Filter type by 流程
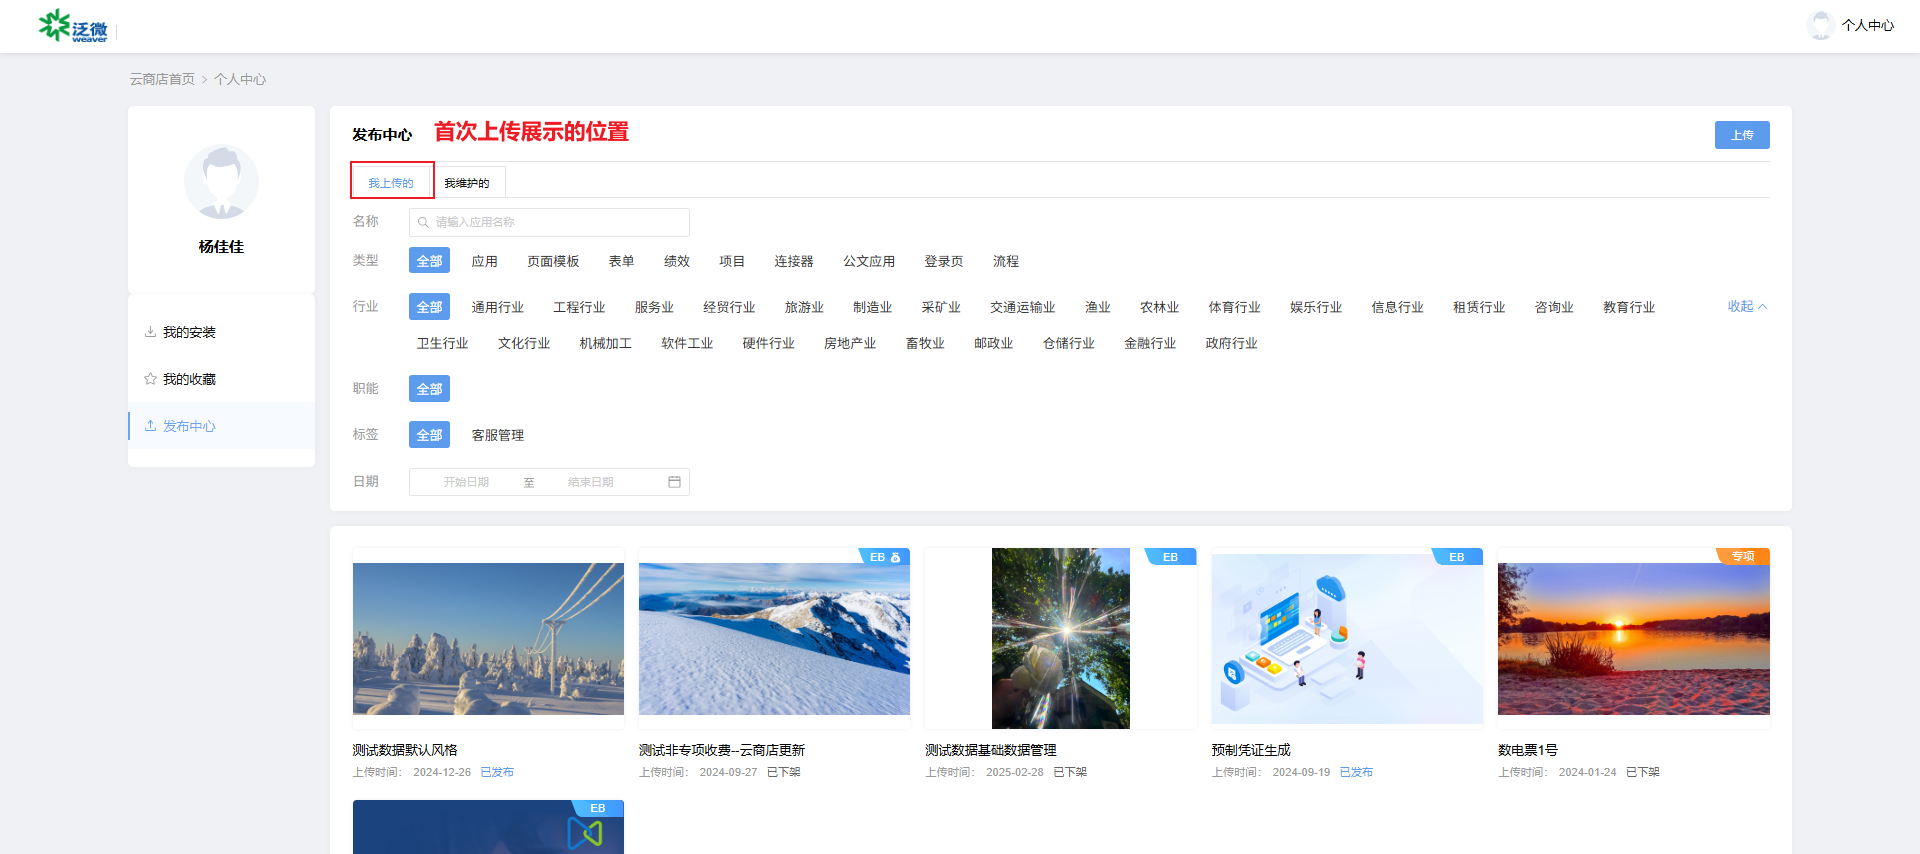This screenshot has width=1920, height=854. click(1006, 261)
